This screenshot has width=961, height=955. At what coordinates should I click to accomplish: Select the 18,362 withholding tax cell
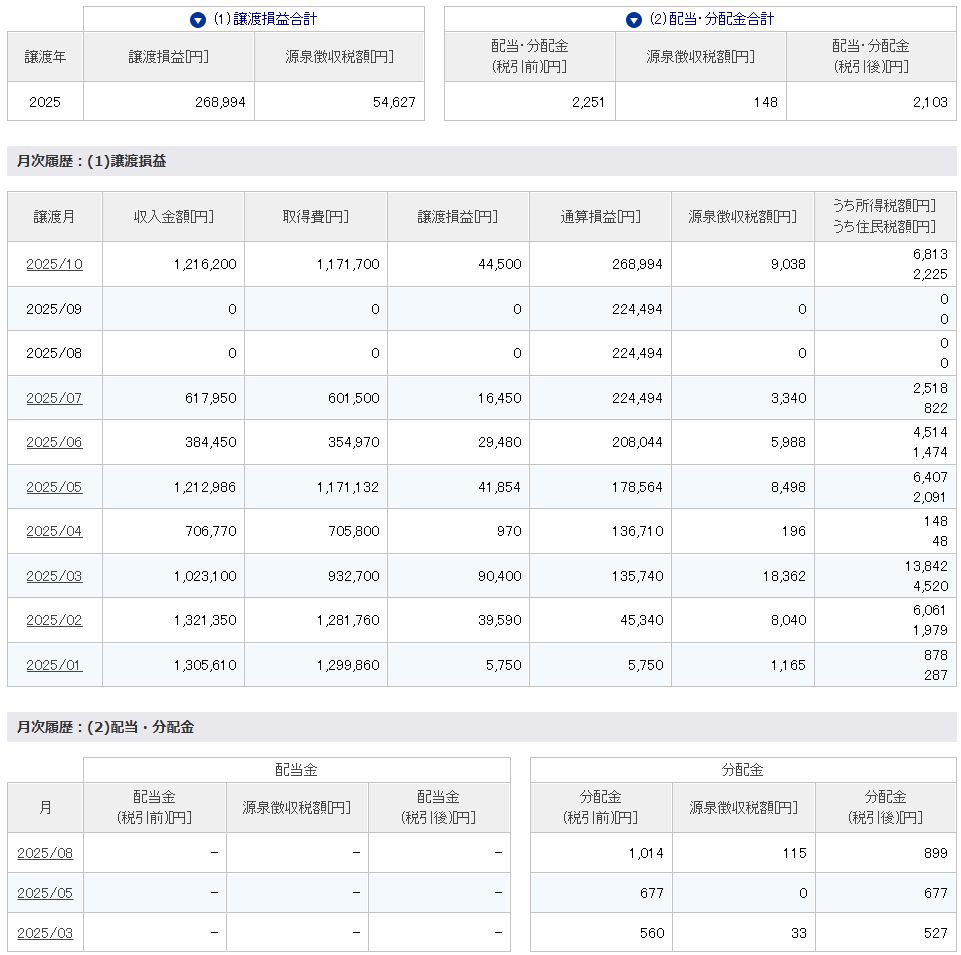pyautogui.click(x=742, y=576)
